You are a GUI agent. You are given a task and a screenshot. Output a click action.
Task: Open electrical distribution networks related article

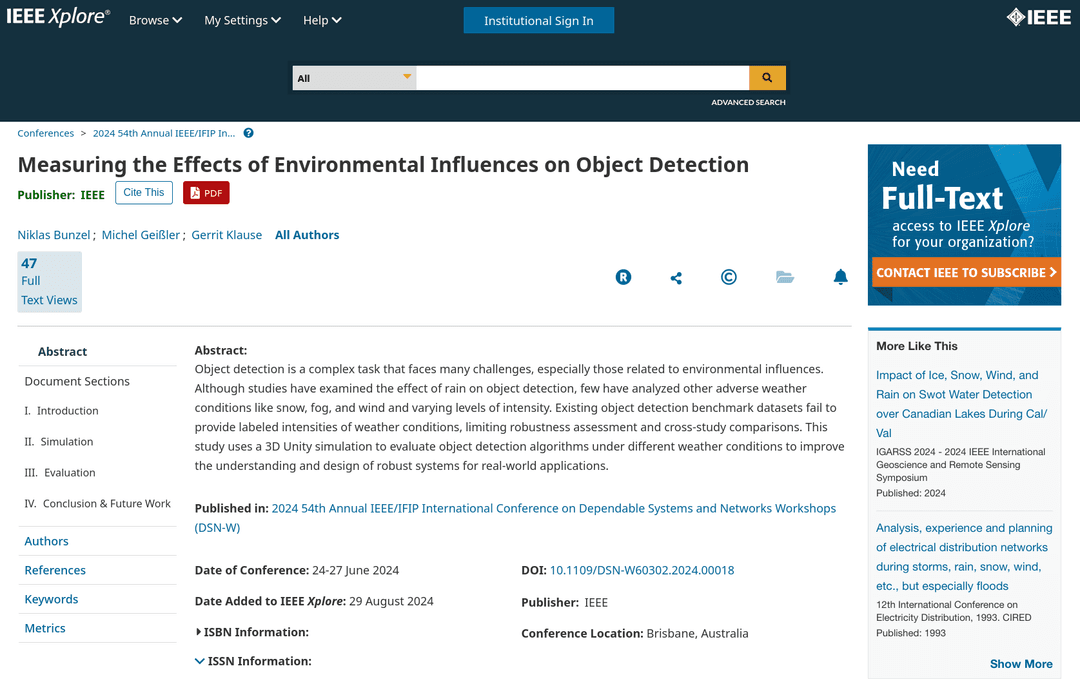964,557
